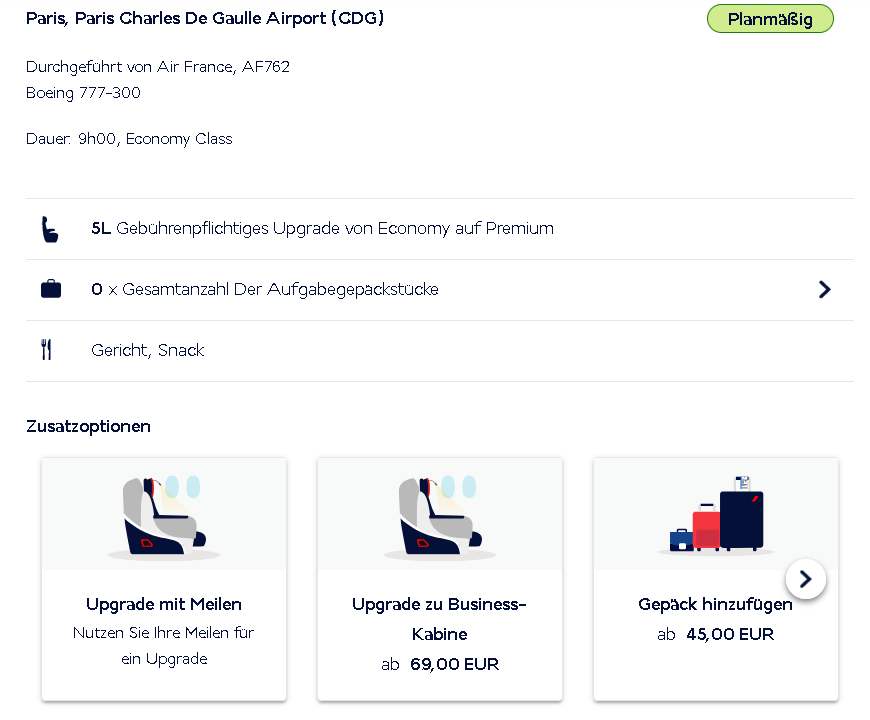The height and width of the screenshot is (720, 870).
Task: Click the Zusatzoptionen section heading
Action: coord(88,426)
